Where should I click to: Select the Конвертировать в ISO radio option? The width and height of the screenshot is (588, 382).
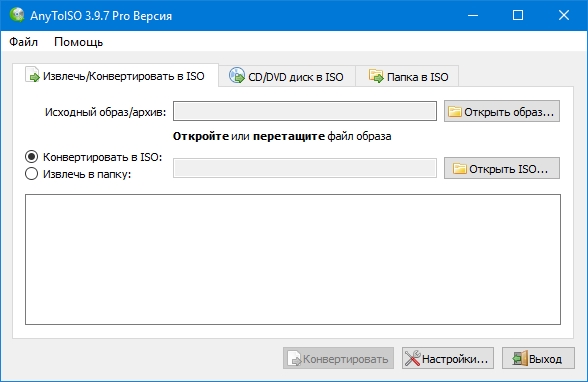click(32, 157)
